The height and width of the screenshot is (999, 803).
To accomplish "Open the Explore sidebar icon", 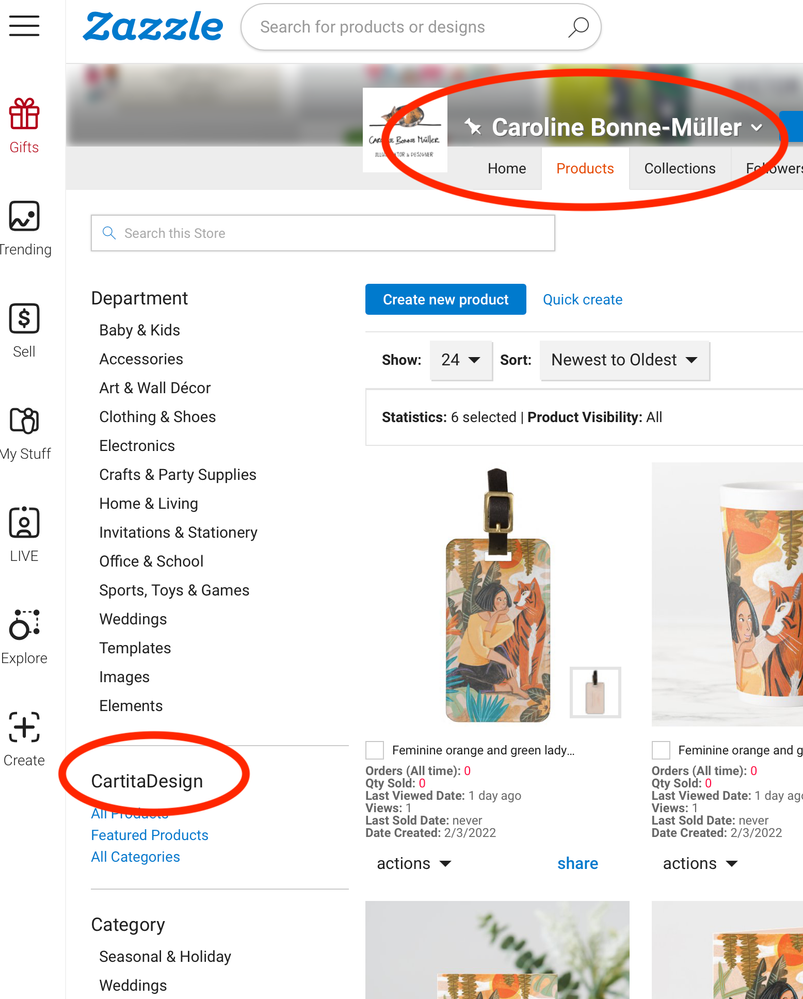I will coord(24,625).
